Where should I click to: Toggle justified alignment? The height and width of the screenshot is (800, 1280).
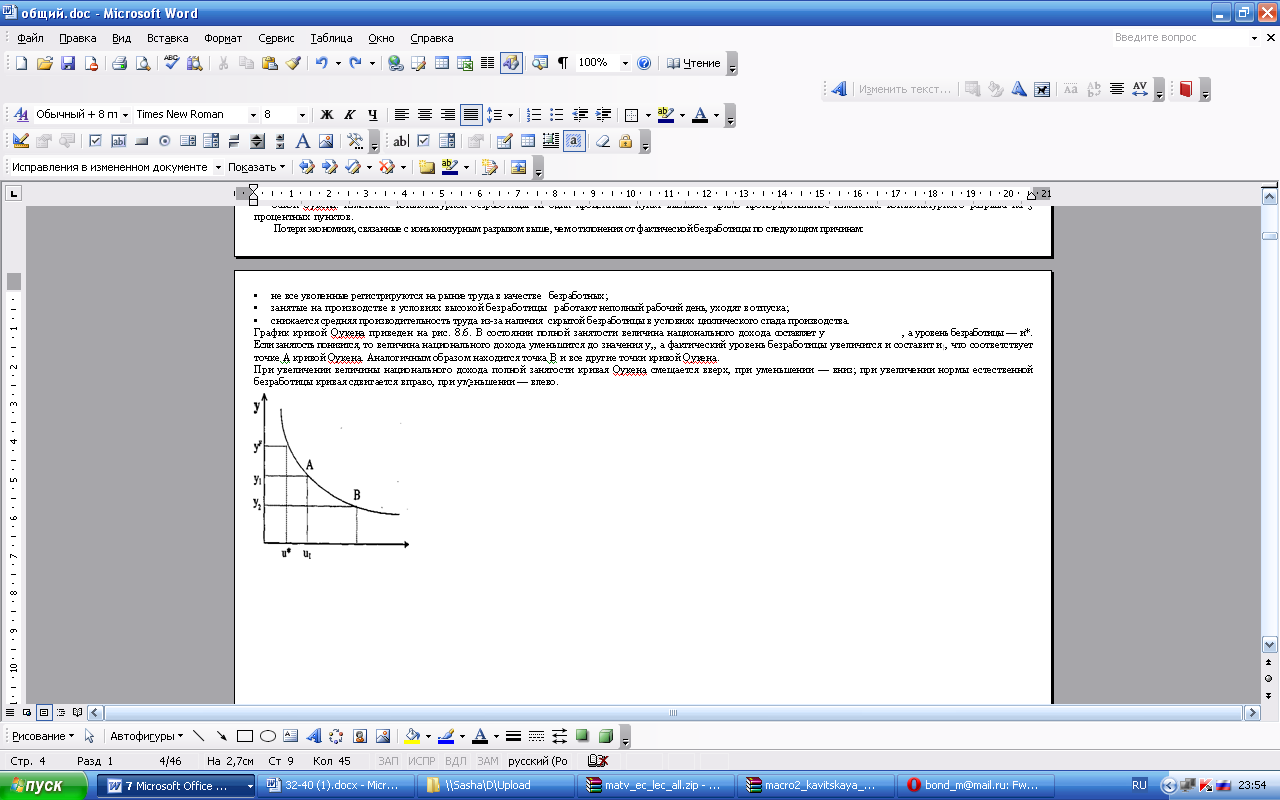(470, 115)
